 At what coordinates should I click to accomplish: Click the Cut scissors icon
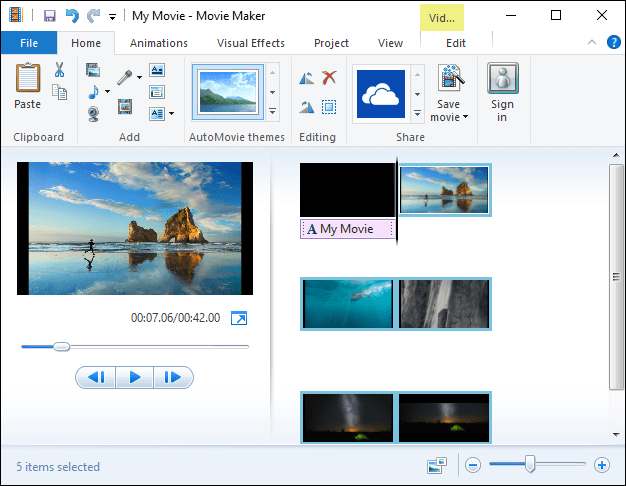pyautogui.click(x=59, y=70)
